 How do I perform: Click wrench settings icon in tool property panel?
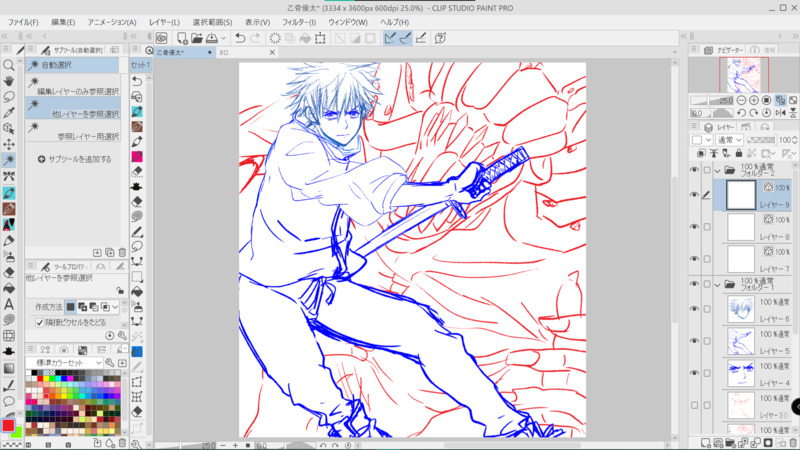[x=122, y=335]
